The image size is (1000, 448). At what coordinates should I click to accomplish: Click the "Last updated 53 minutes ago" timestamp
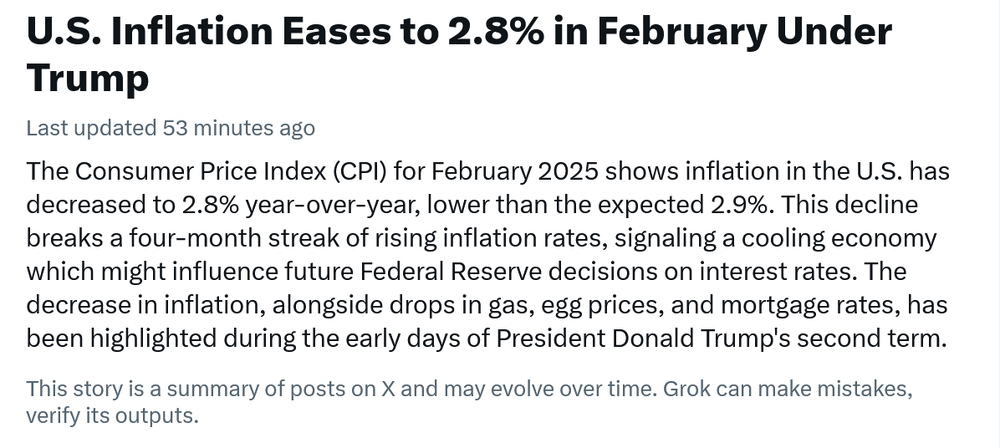(x=170, y=128)
